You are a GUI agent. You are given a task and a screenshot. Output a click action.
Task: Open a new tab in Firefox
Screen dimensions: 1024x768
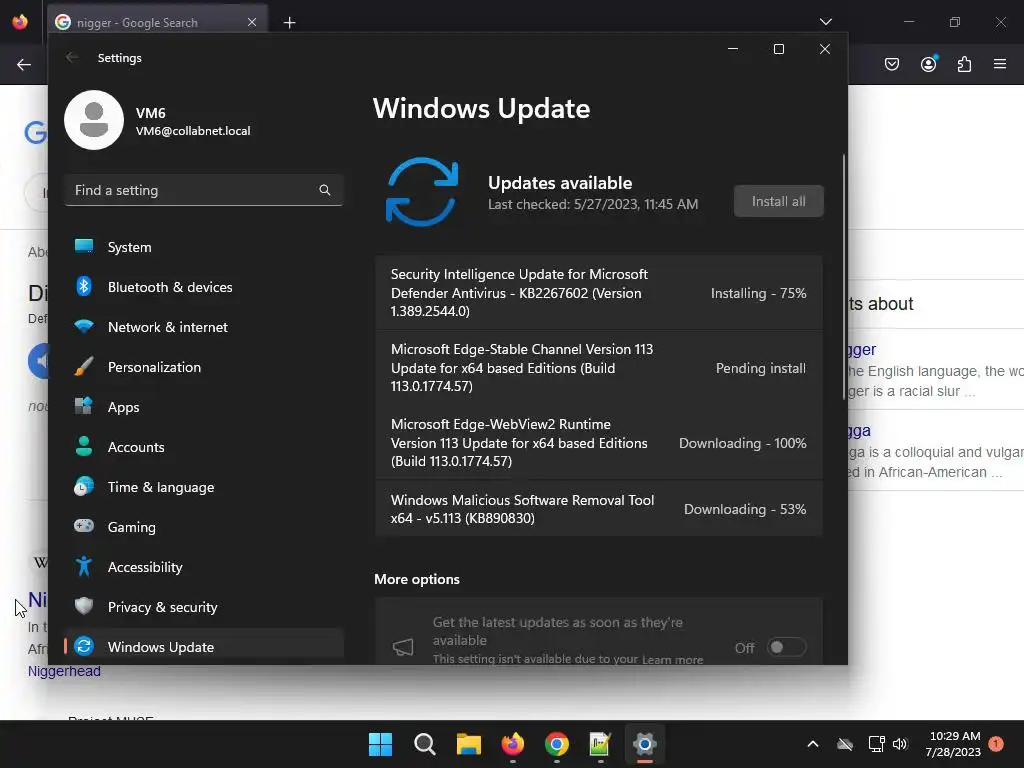tap(289, 23)
